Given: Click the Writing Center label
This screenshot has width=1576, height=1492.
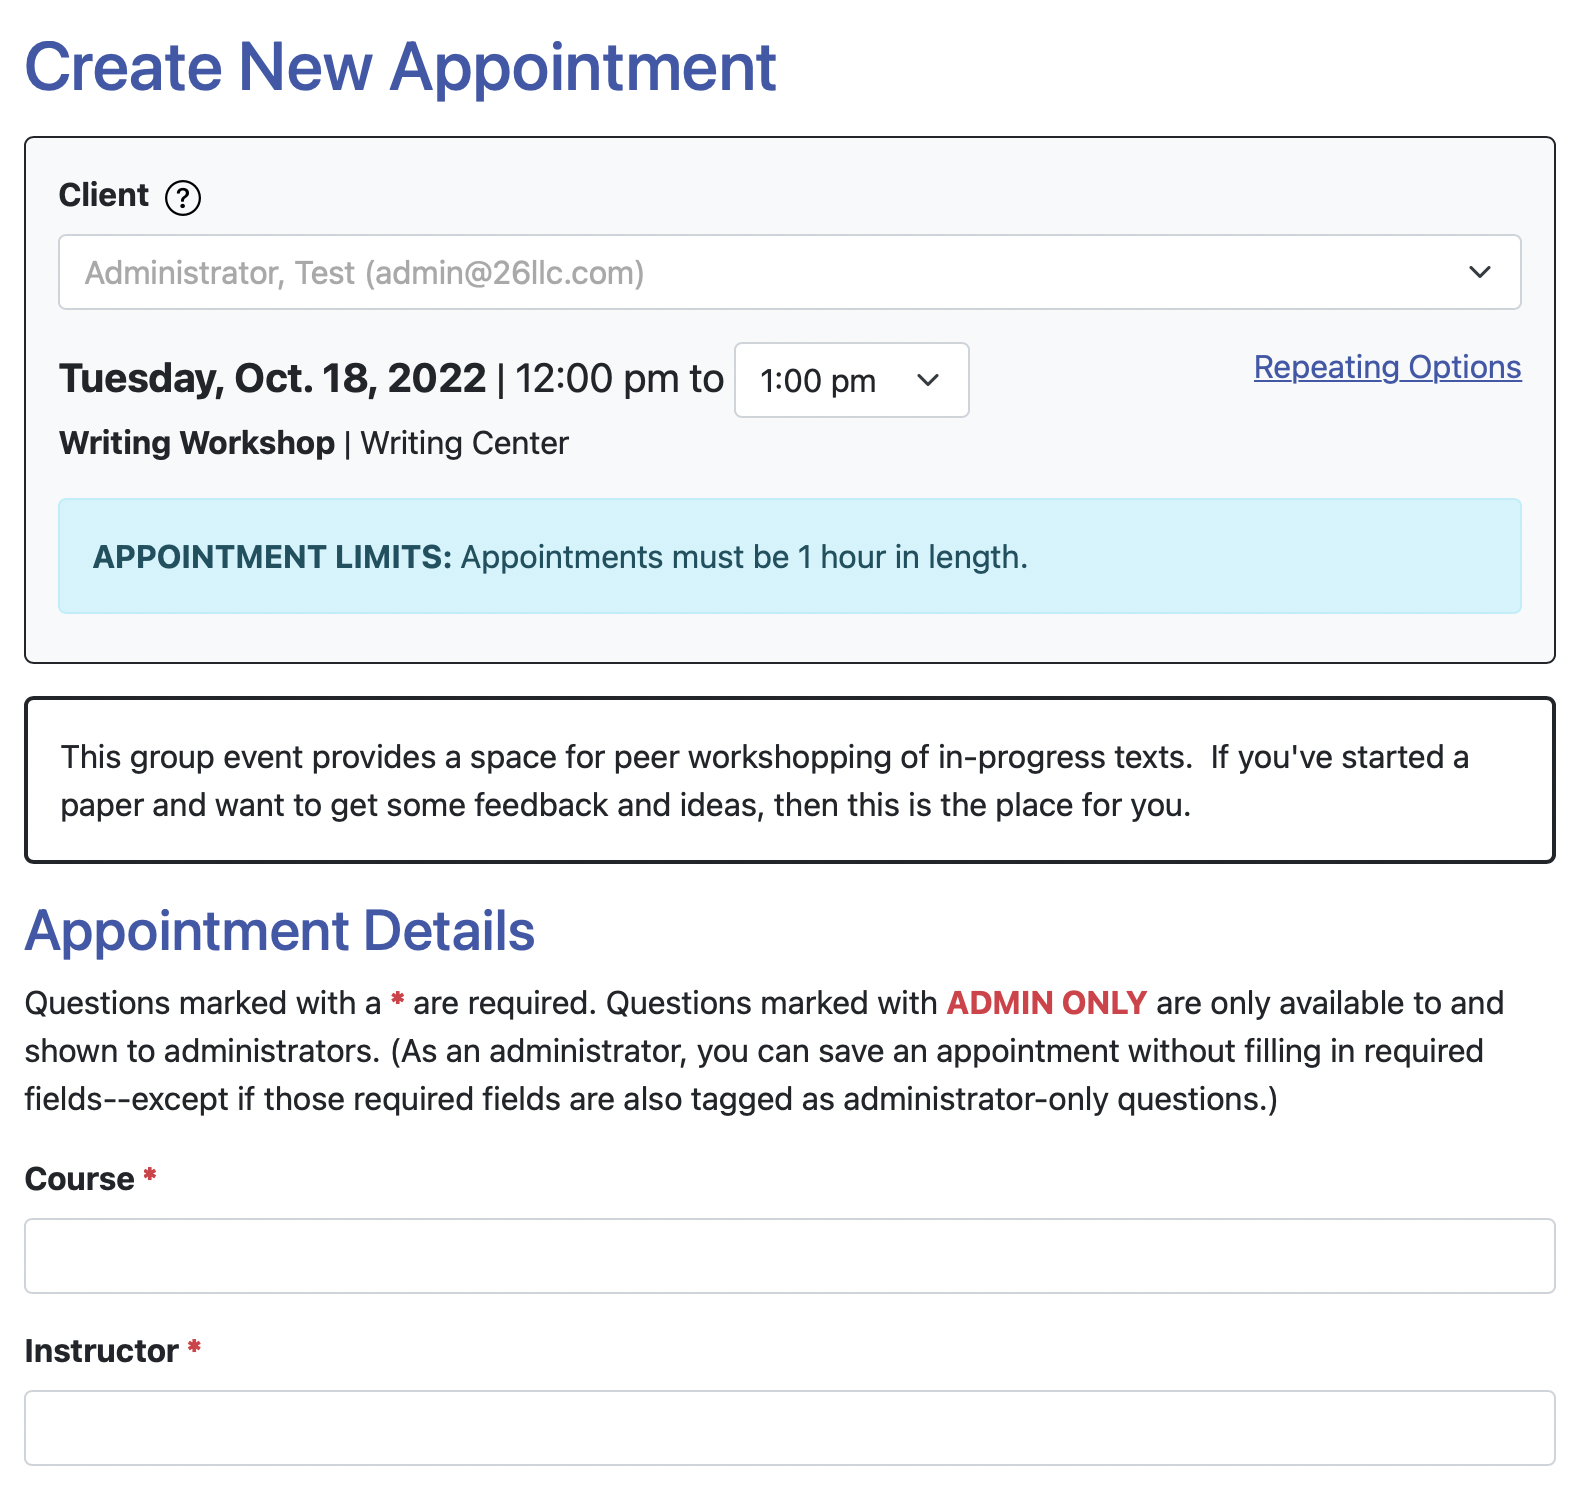Looking at the screenshot, I should 463,443.
